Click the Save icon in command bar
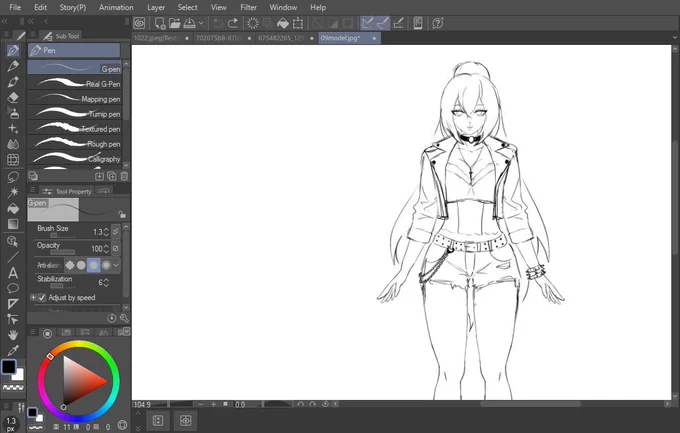 coord(190,23)
